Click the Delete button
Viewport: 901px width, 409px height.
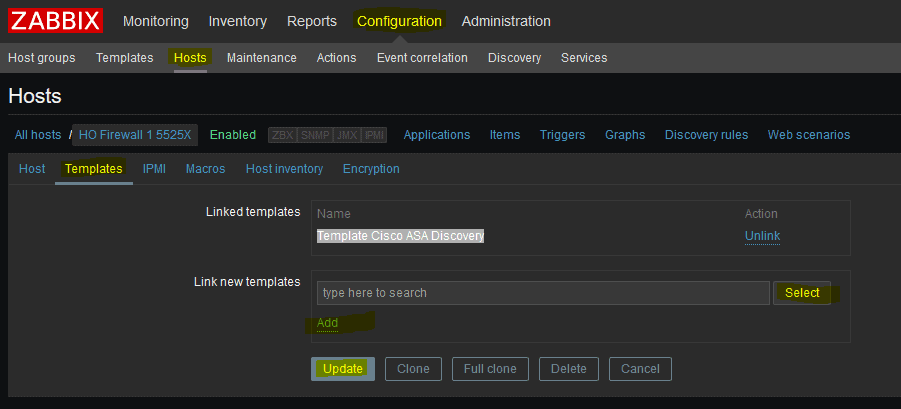pyautogui.click(x=569, y=369)
